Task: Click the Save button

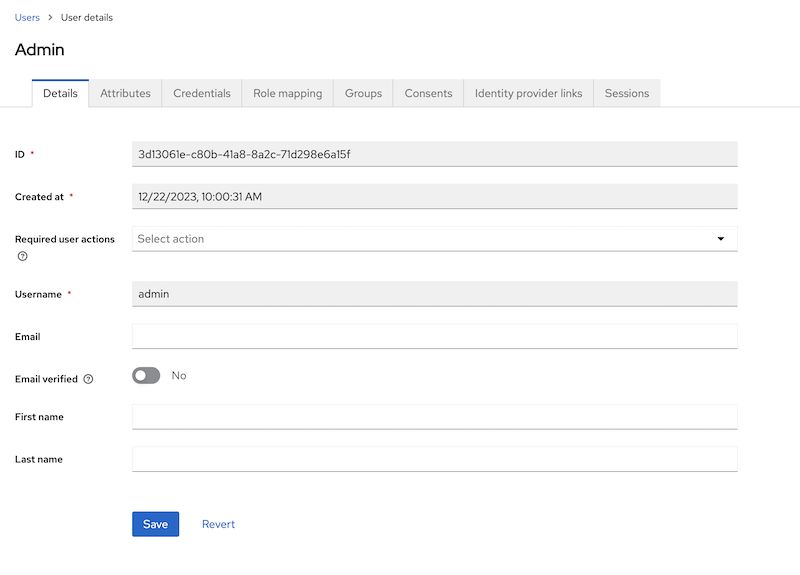Action: click(x=156, y=524)
